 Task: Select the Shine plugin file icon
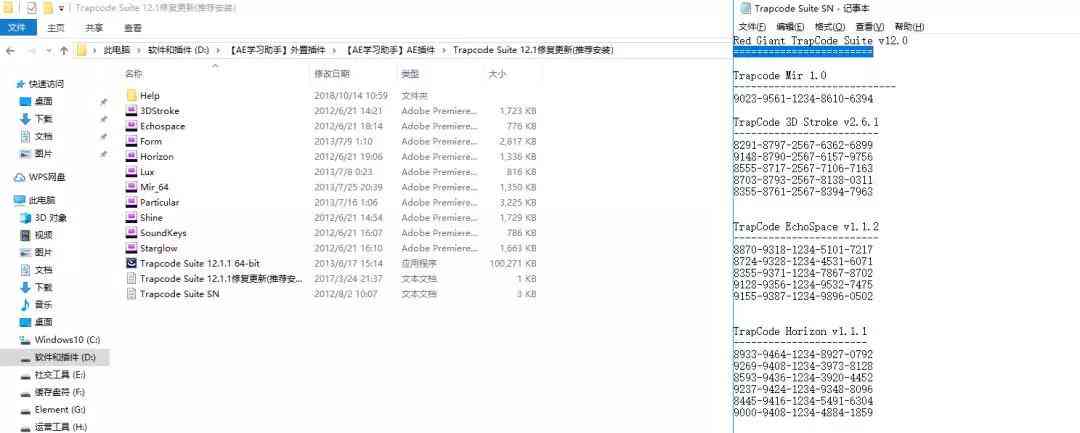[x=132, y=218]
